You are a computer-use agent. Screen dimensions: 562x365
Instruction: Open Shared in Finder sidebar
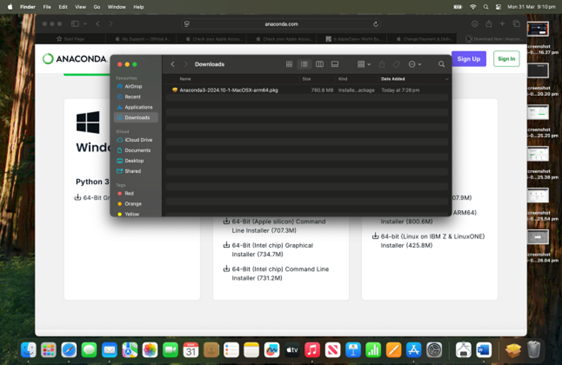(x=132, y=171)
